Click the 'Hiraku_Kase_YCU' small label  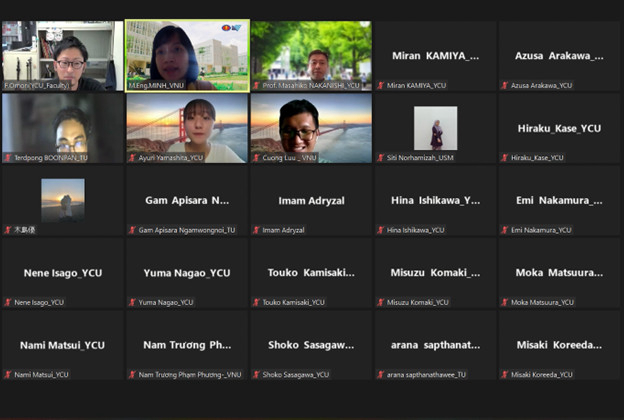tap(537, 158)
